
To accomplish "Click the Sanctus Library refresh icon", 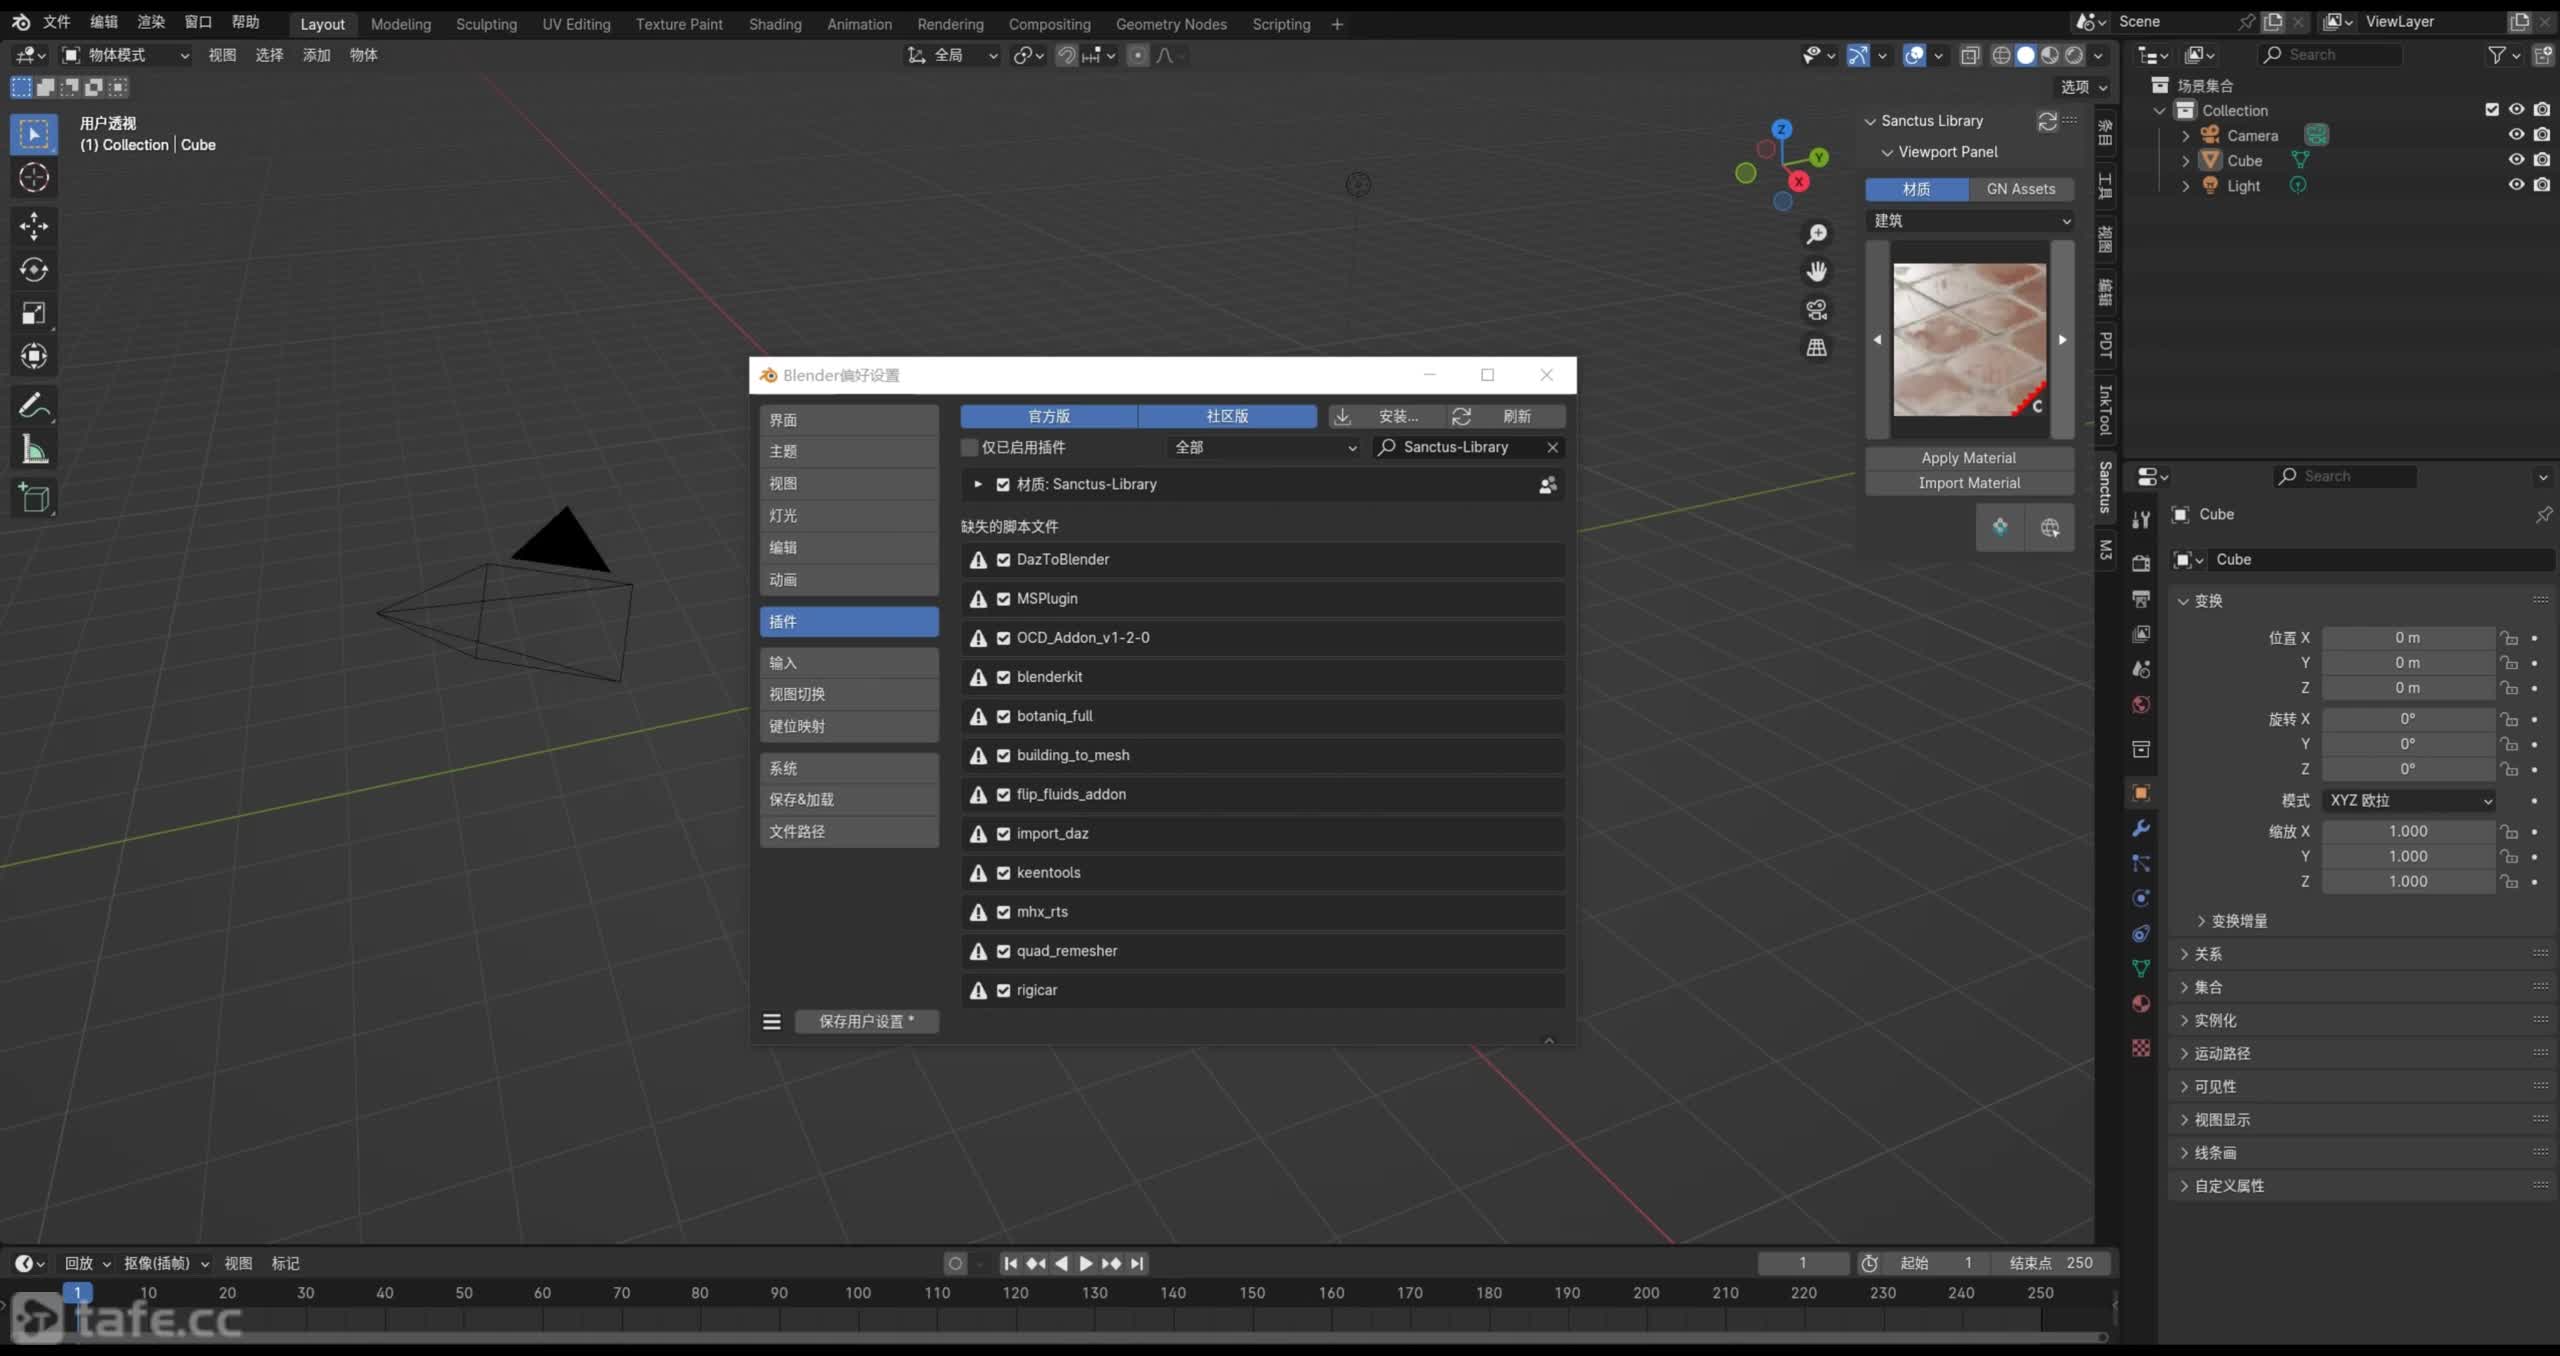I will pos(2047,121).
